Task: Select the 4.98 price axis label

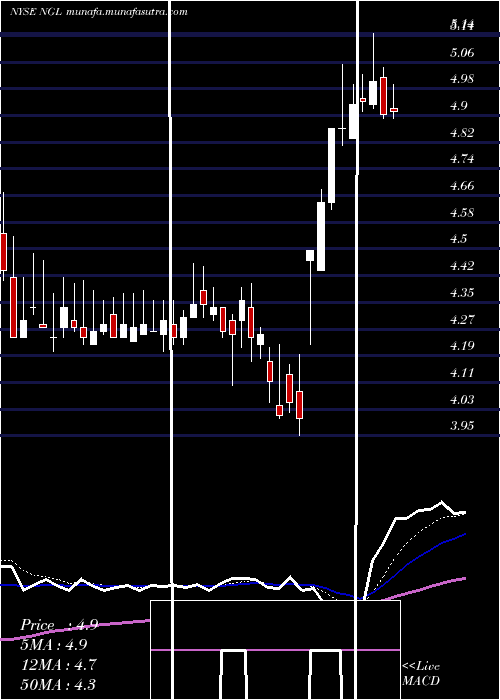Action: coord(462,79)
